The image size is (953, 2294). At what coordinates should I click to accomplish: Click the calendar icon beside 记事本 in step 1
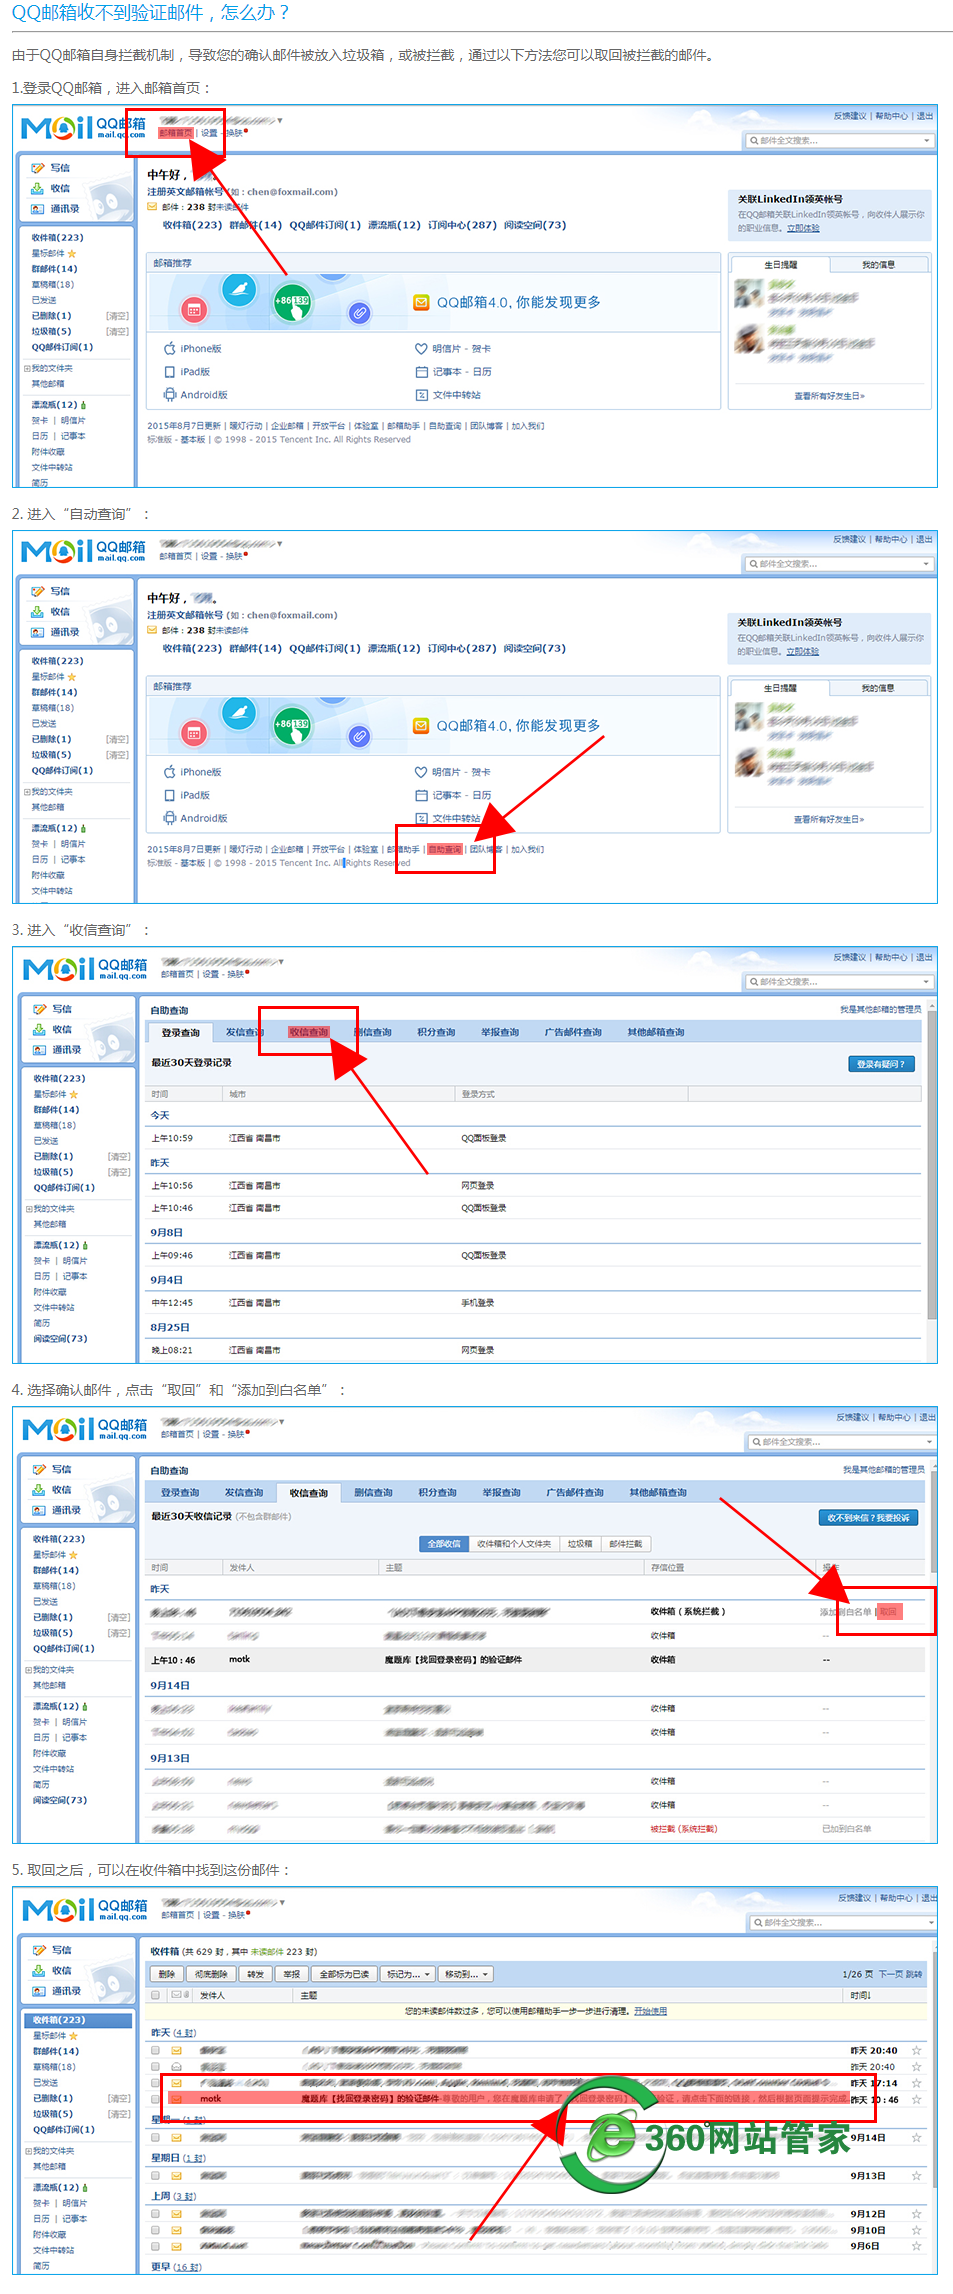click(421, 372)
